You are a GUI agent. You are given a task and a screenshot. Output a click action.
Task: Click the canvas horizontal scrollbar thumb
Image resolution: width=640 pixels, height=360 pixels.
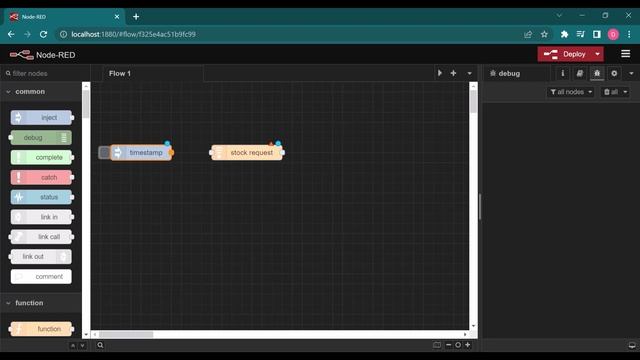pos(126,334)
